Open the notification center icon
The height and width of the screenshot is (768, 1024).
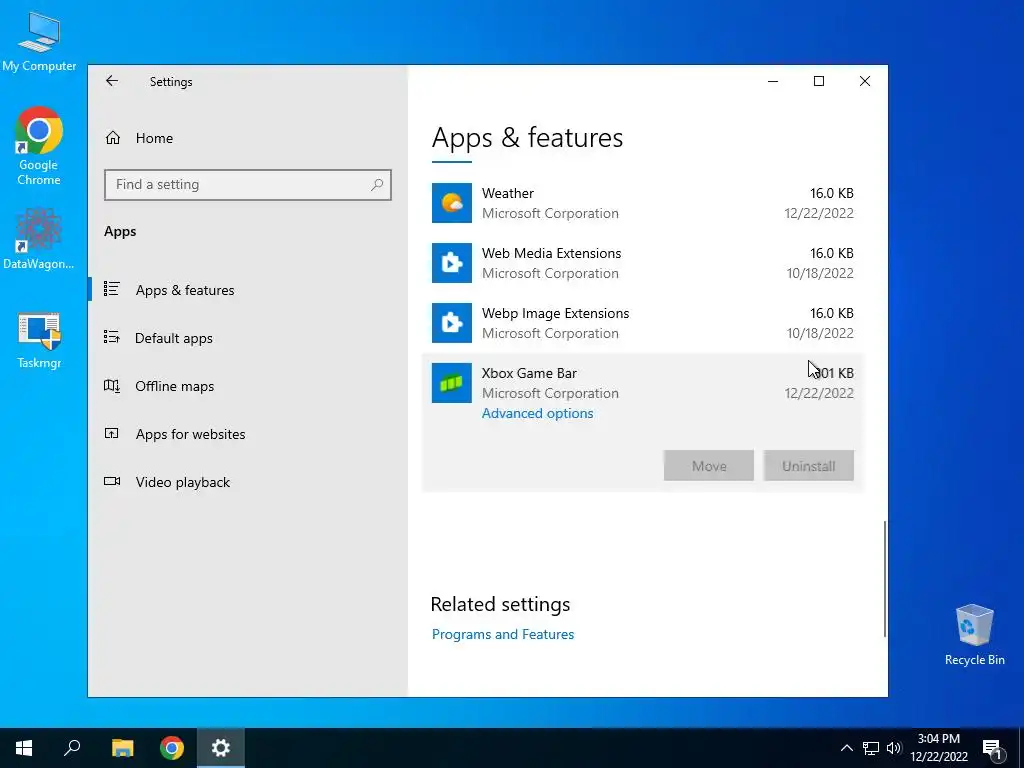point(993,748)
